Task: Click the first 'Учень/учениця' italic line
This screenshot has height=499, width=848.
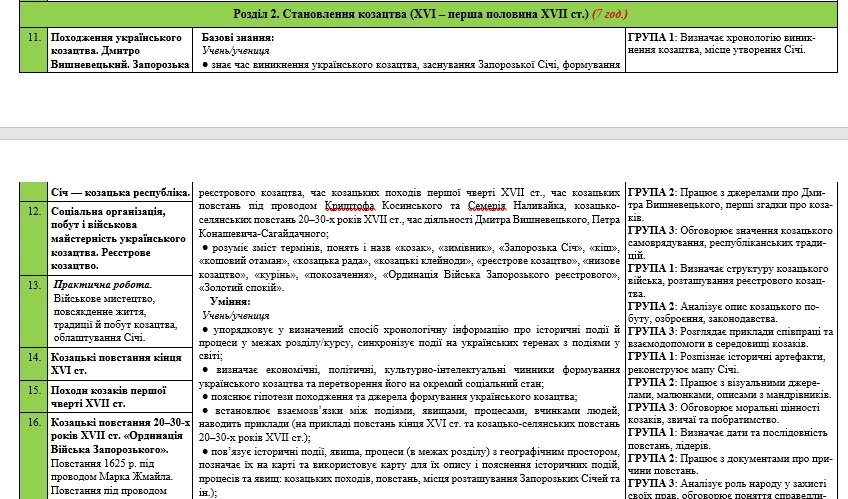Action: pyautogui.click(x=235, y=51)
